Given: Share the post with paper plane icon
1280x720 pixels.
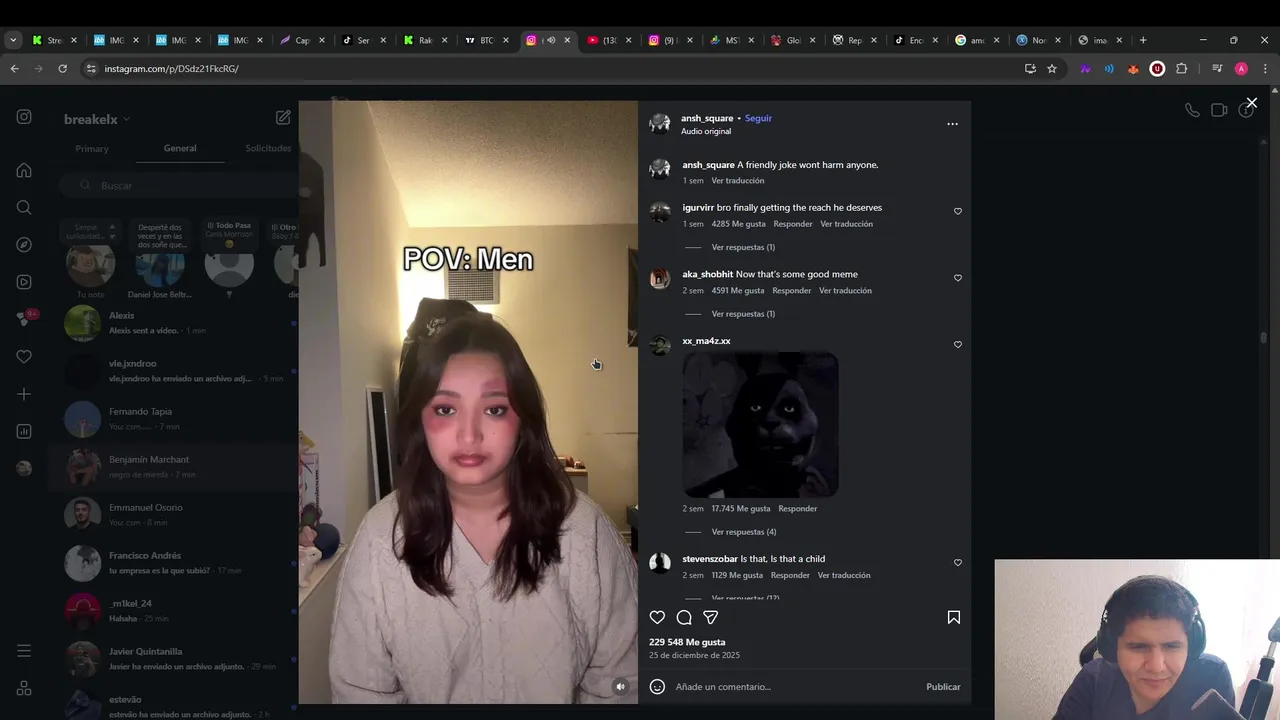Looking at the screenshot, I should pyautogui.click(x=711, y=618).
